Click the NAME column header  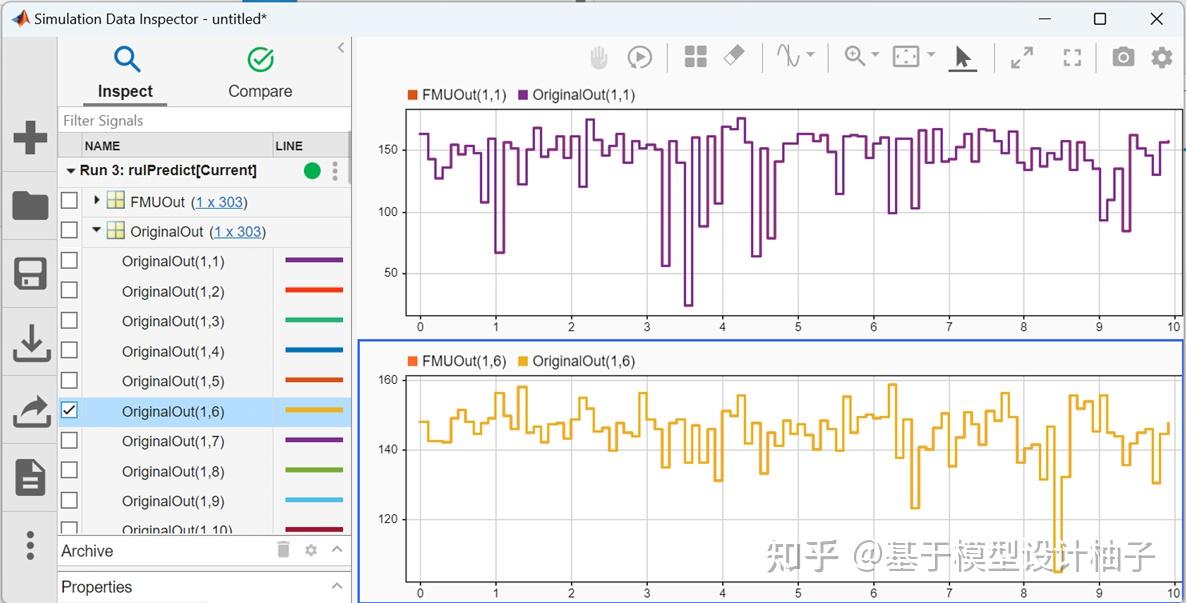click(177, 145)
